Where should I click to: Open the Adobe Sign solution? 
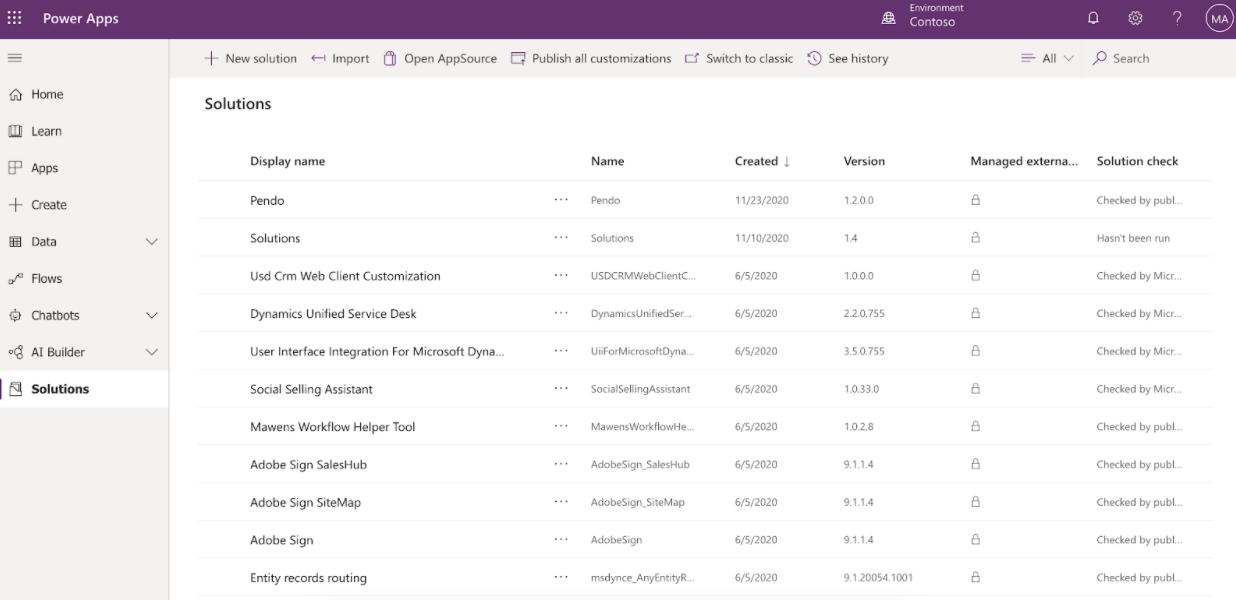(281, 540)
